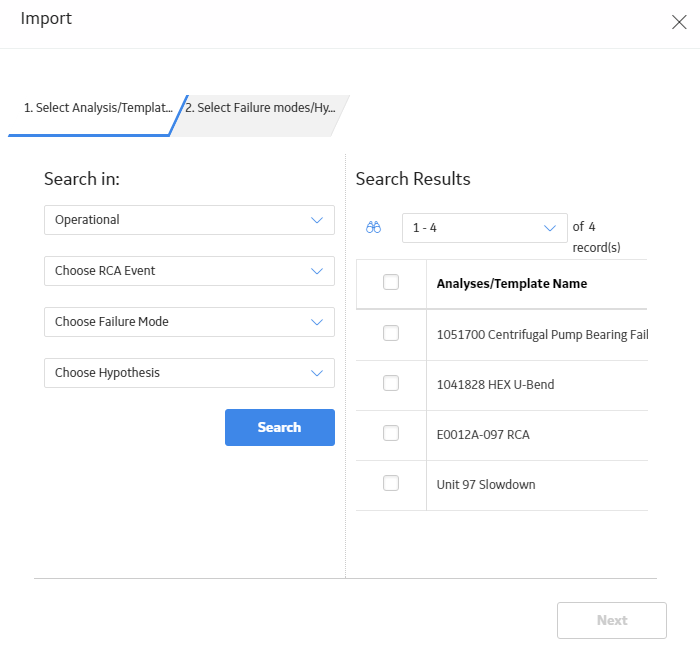Tick the 1041828 HEX U-Bend checkbox

click(391, 383)
